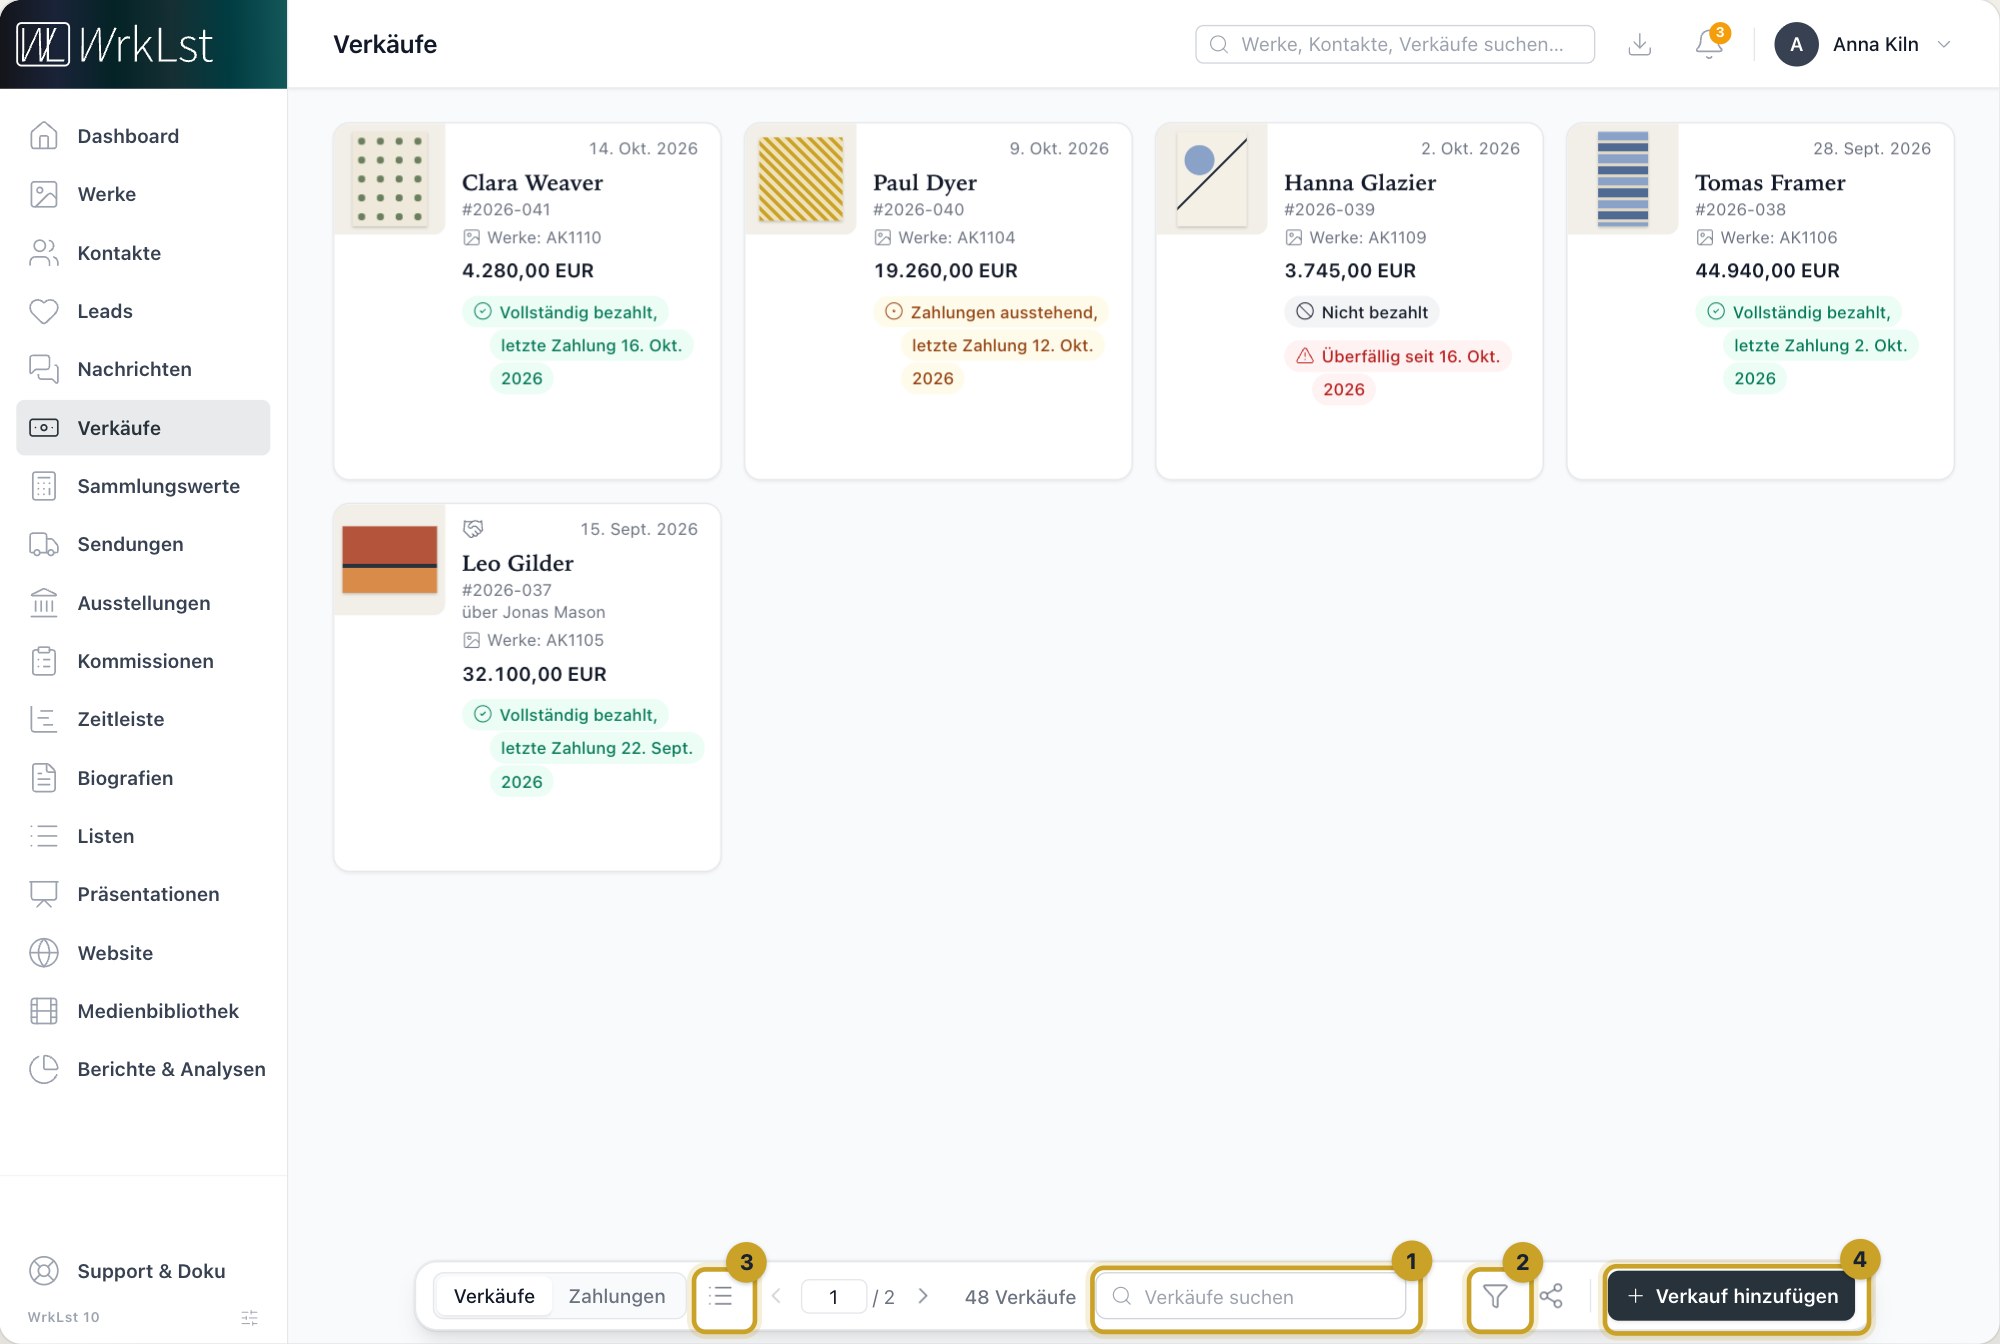This screenshot has width=2000, height=1344.
Task: Open Listen section
Action: click(143, 836)
